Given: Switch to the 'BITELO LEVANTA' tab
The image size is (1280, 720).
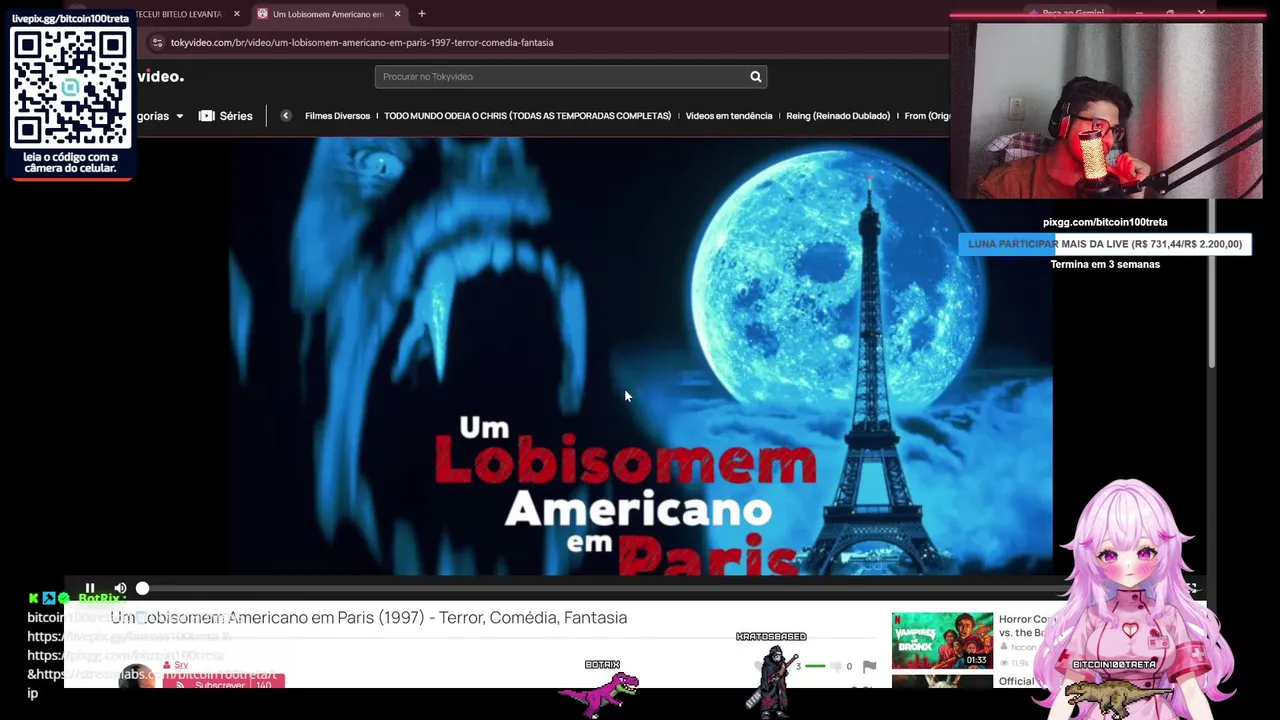Looking at the screenshot, I should pyautogui.click(x=178, y=14).
